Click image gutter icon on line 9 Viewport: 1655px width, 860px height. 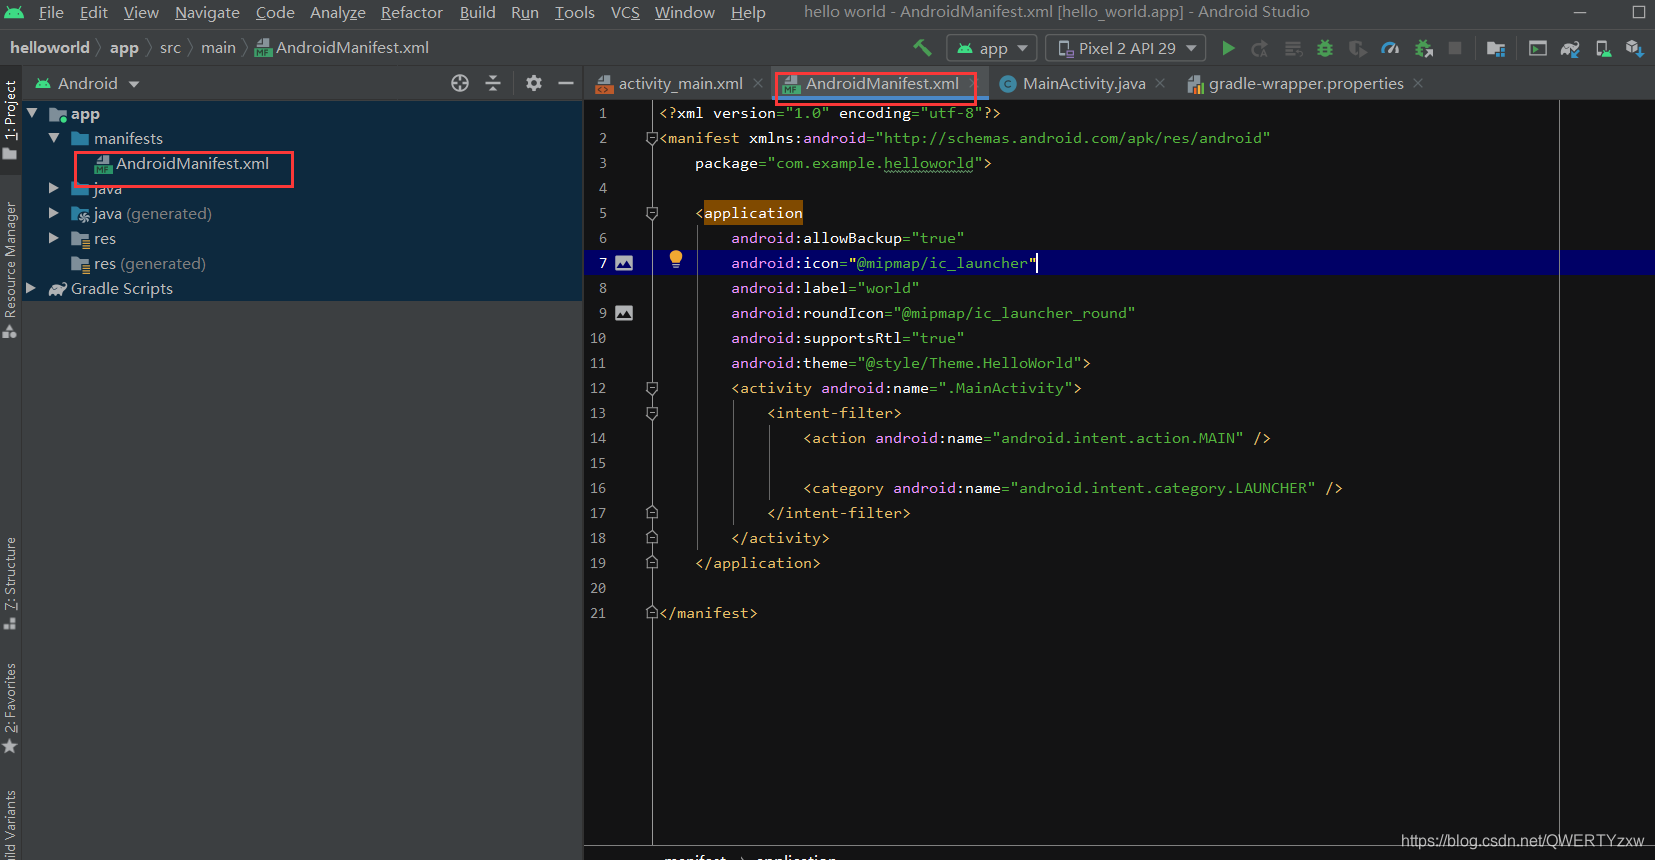[x=624, y=313]
